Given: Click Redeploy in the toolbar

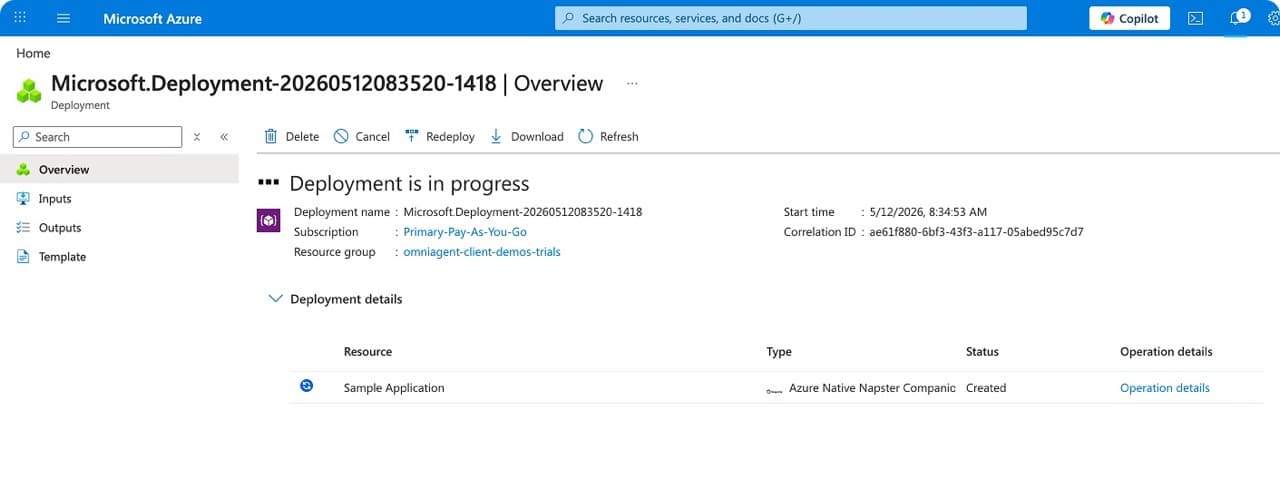Looking at the screenshot, I should tap(440, 137).
